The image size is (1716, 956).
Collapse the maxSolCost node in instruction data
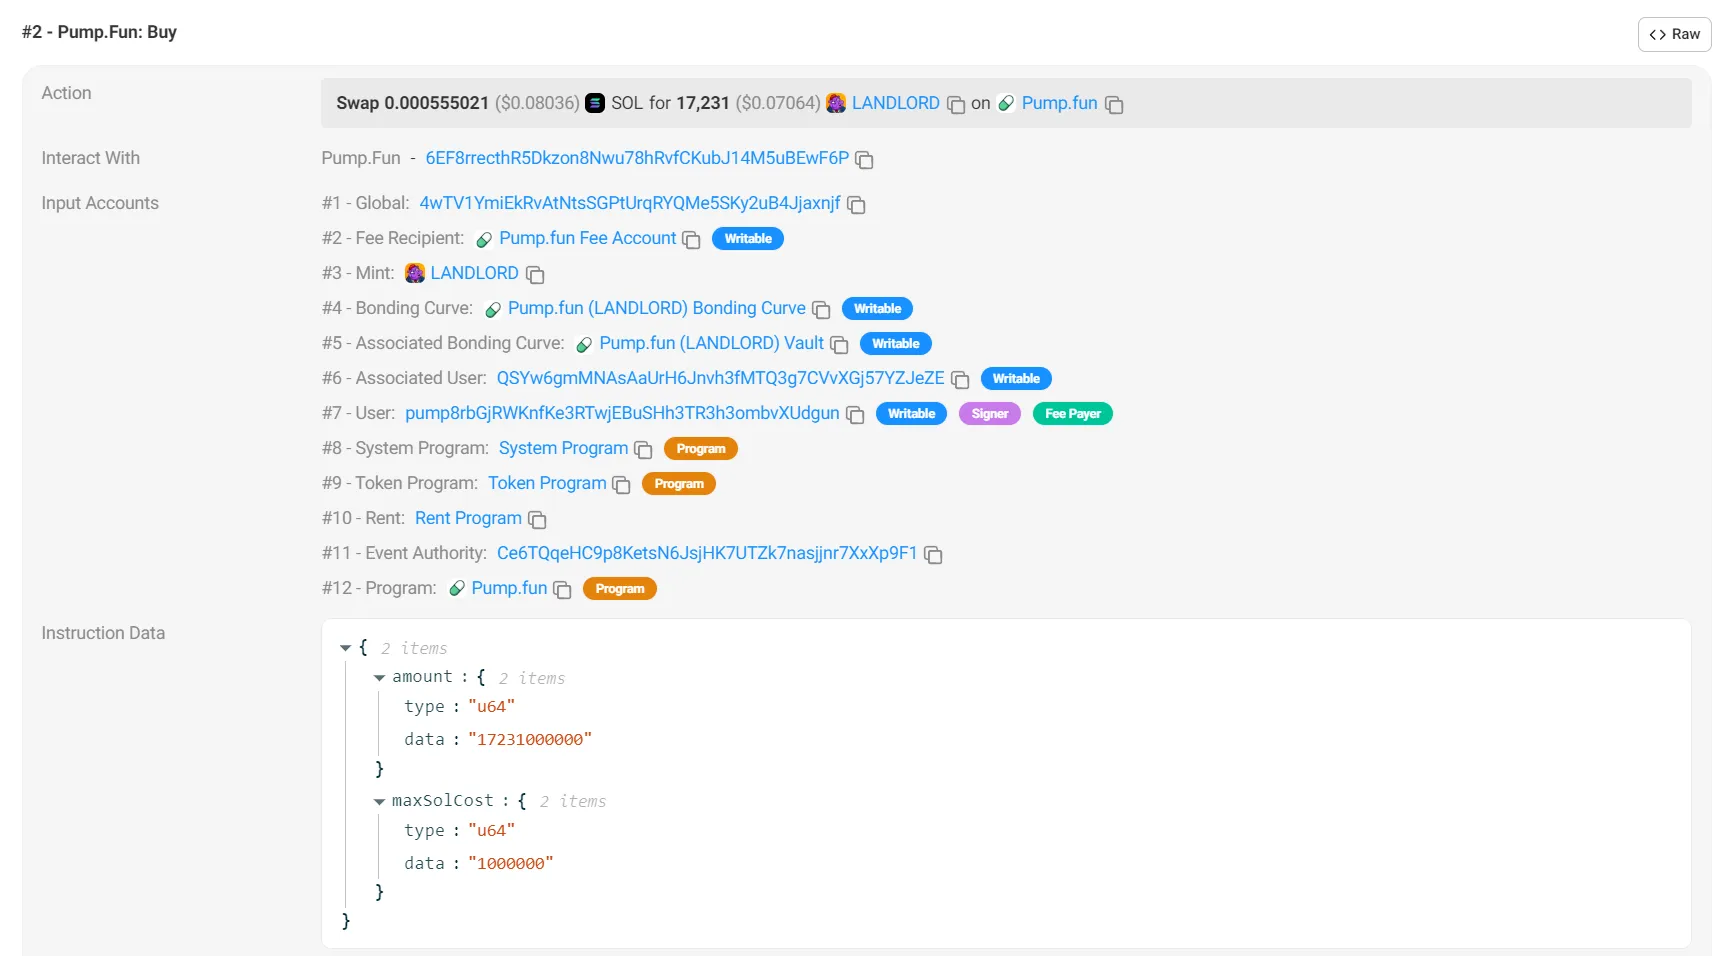click(x=380, y=802)
